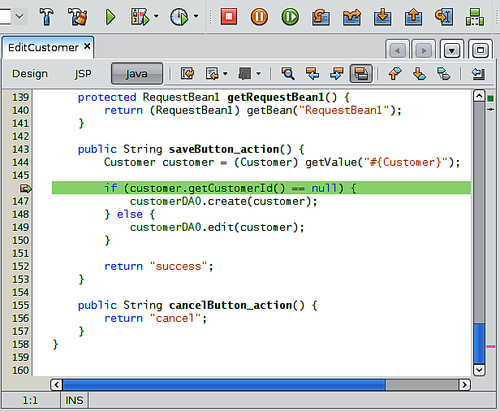Select the Java view button
The height and width of the screenshot is (412, 500).
click(137, 73)
